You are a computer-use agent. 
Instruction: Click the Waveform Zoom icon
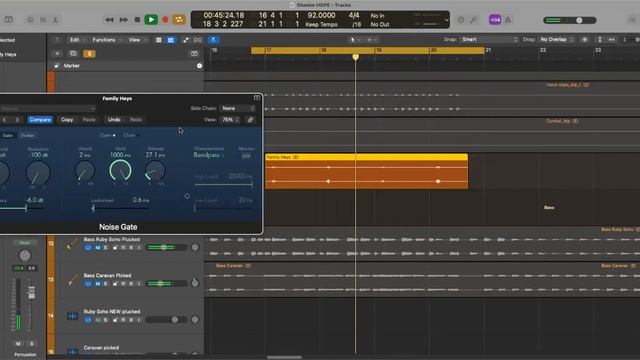point(585,40)
